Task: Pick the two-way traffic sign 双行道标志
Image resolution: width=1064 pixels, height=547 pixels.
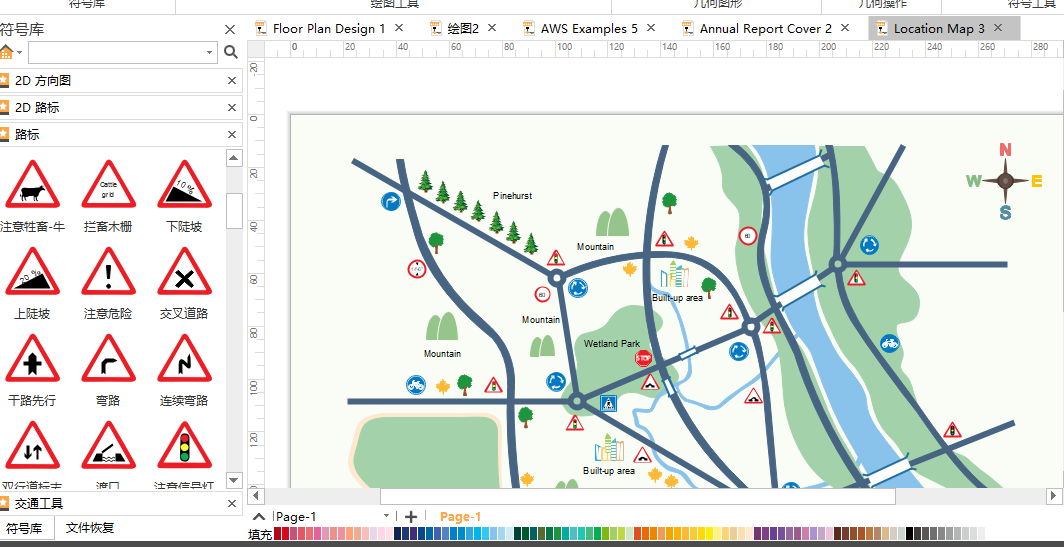Action: [x=32, y=445]
